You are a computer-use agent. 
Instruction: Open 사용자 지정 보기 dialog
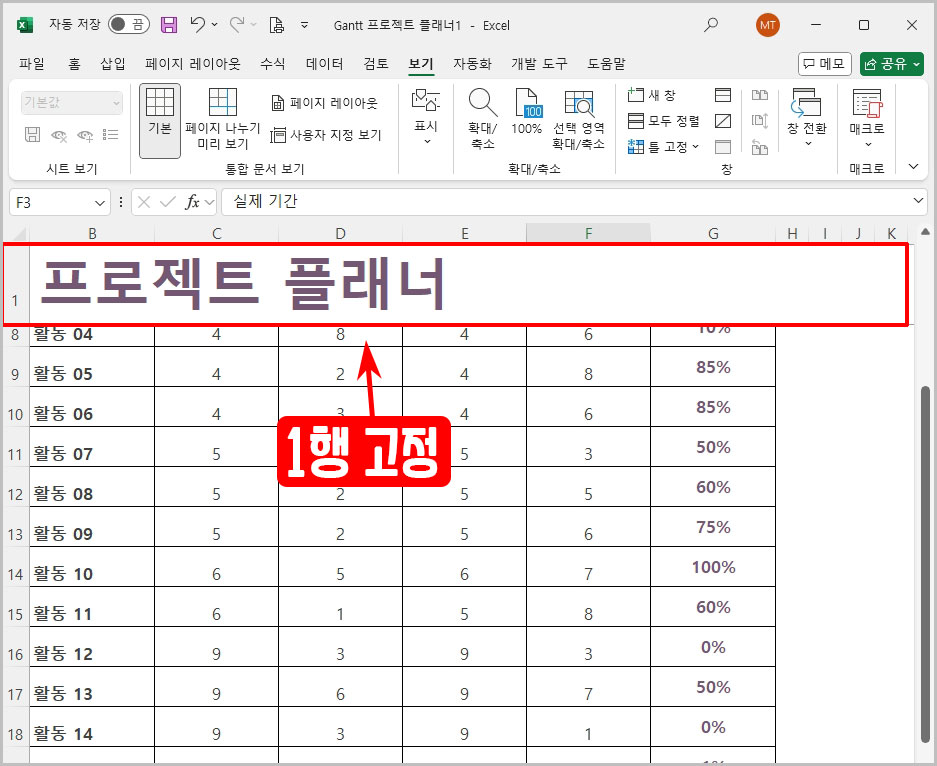coord(327,135)
